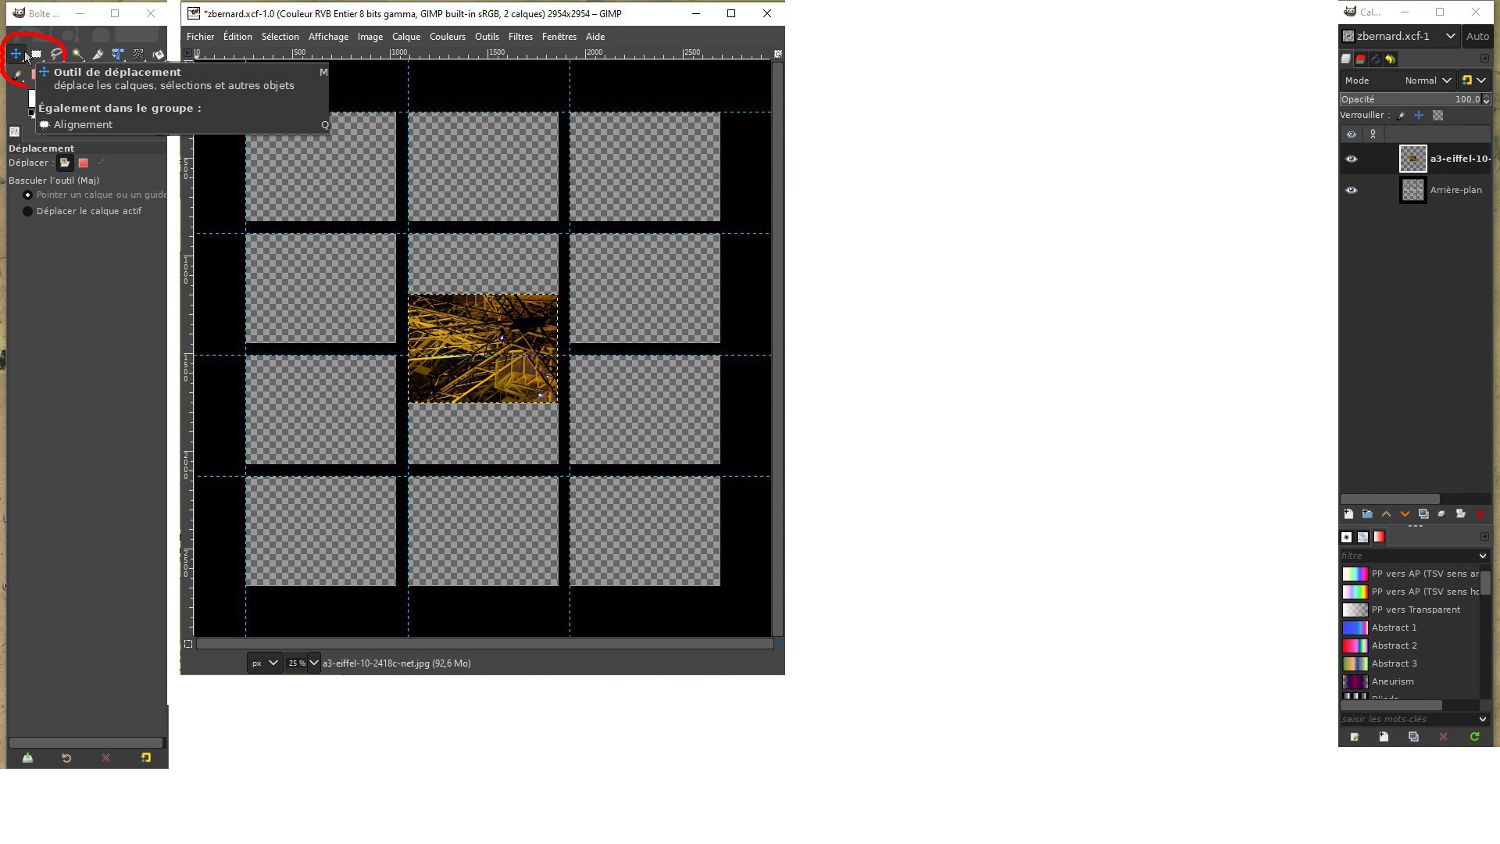Create a new layer in Layers panel
The height and width of the screenshot is (844, 1500).
(x=1348, y=514)
